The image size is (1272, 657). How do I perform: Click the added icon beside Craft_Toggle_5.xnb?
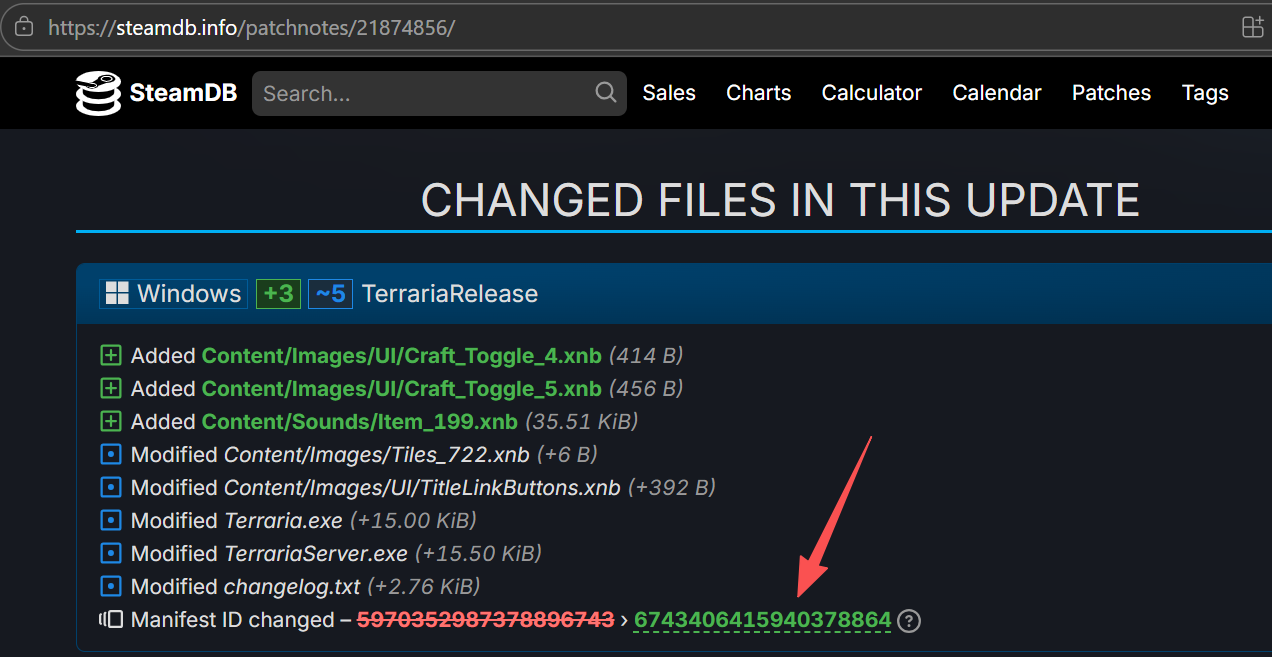tap(111, 389)
